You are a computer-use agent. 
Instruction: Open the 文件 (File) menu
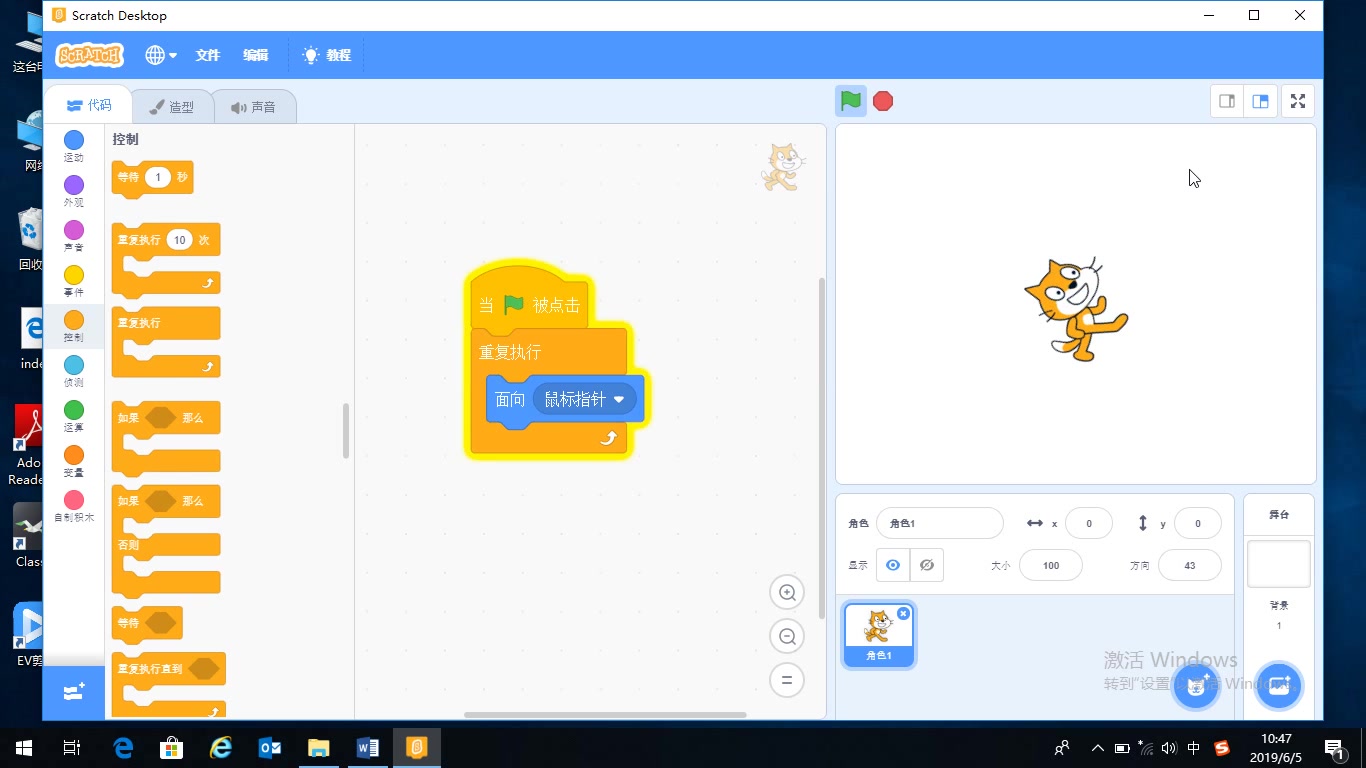click(x=207, y=55)
